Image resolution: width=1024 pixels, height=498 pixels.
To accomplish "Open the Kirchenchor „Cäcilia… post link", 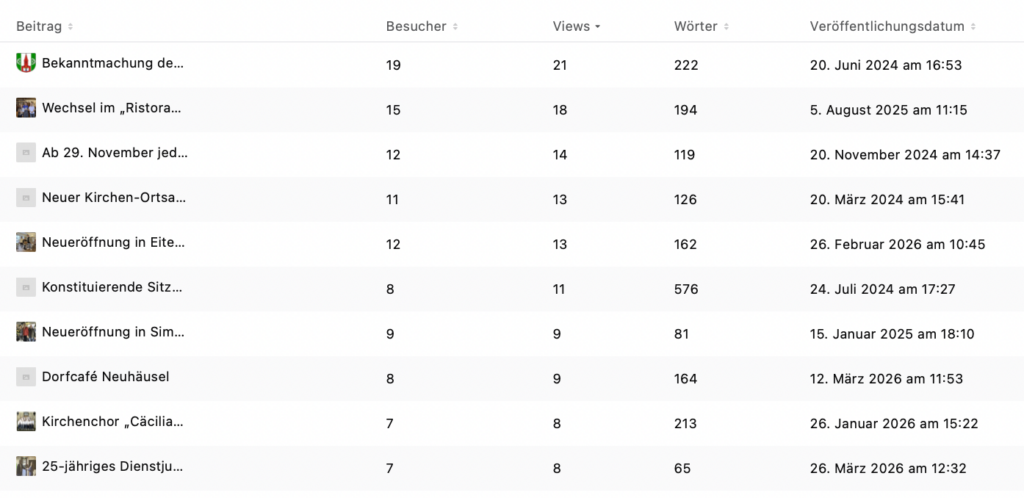I will pos(113,422).
